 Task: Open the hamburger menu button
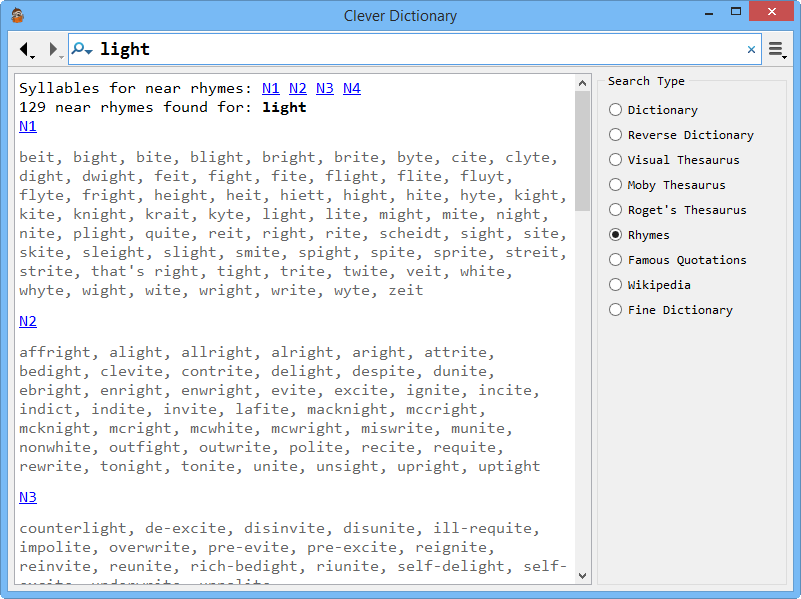[x=778, y=50]
